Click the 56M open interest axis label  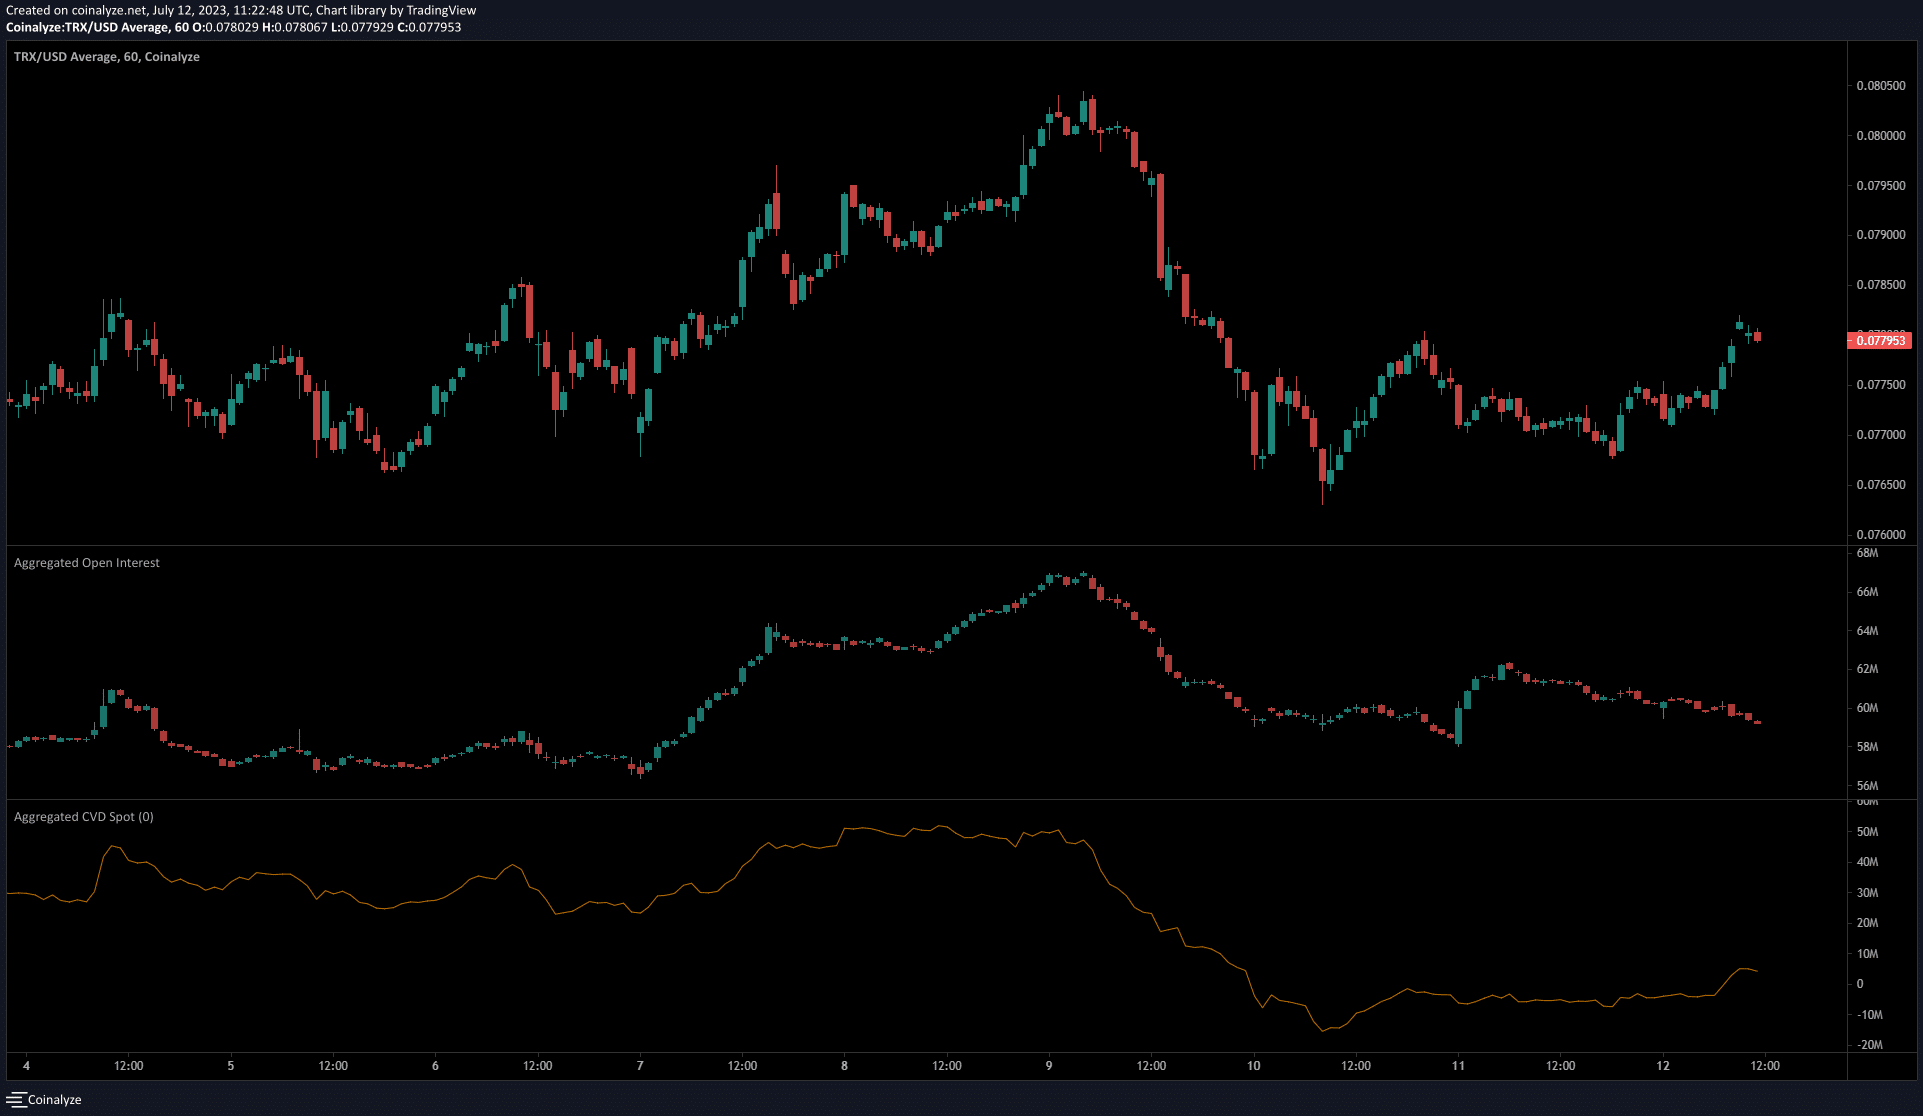point(1867,786)
